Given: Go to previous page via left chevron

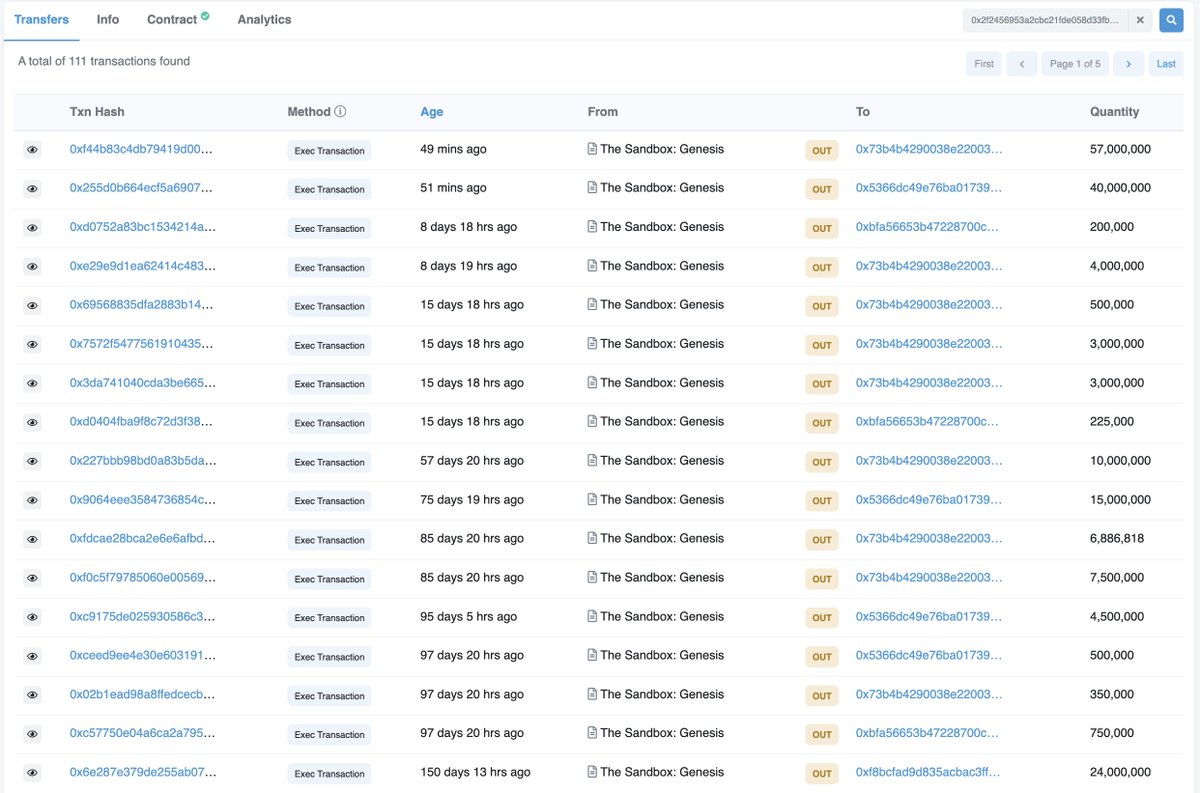Looking at the screenshot, I should click(x=1021, y=63).
